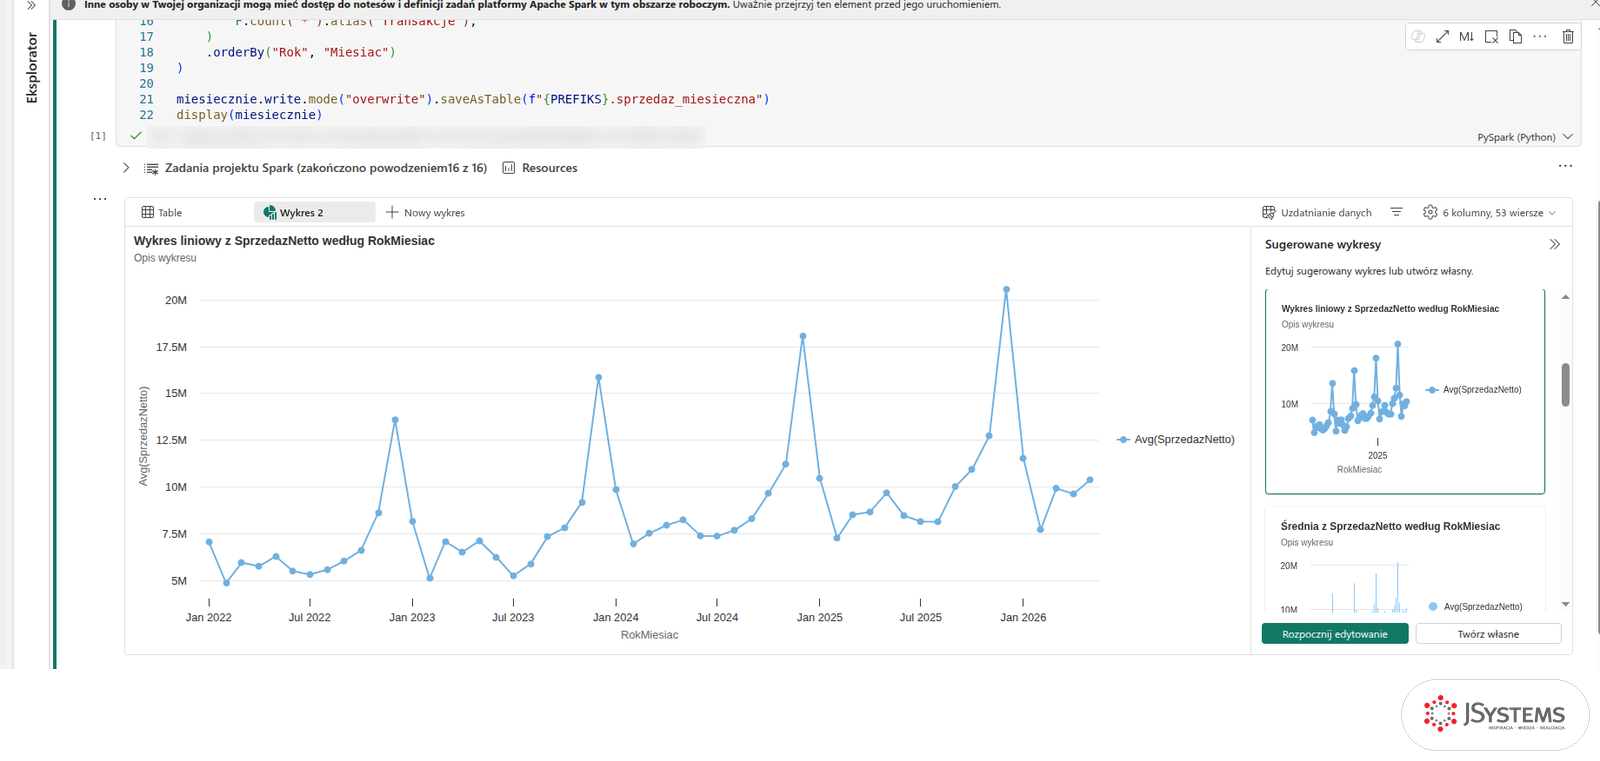This screenshot has width=1600, height=761.
Task: Click the filter icon beside Uzdatnianie danych
Action: click(1396, 212)
